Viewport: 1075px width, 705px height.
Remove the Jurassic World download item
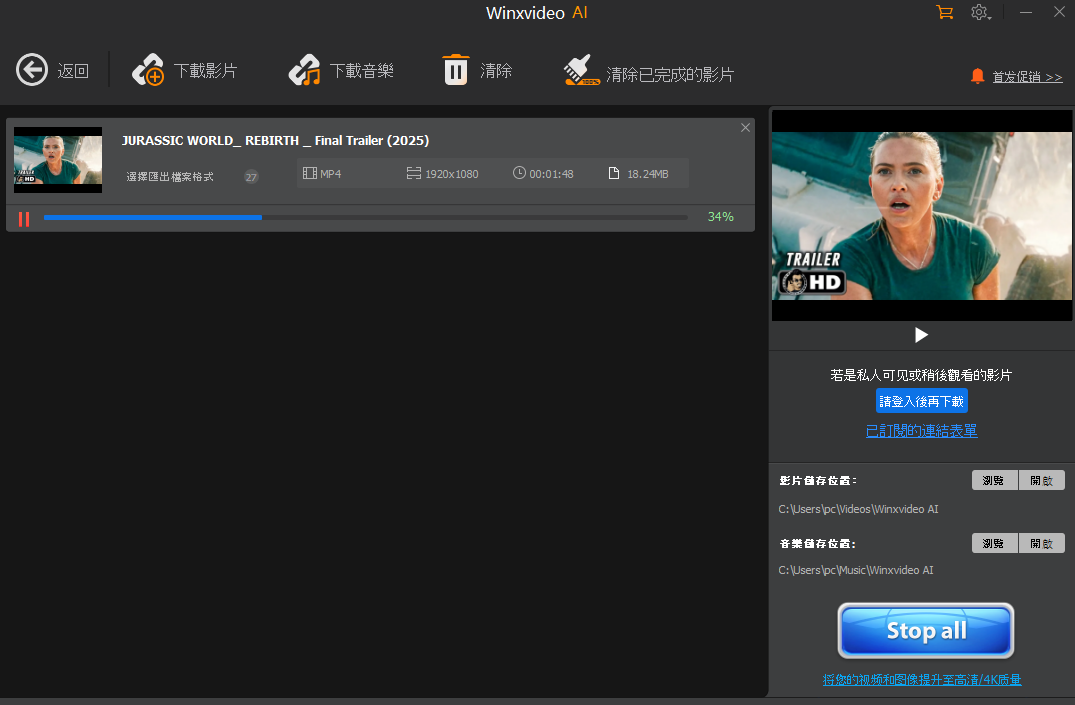(745, 128)
